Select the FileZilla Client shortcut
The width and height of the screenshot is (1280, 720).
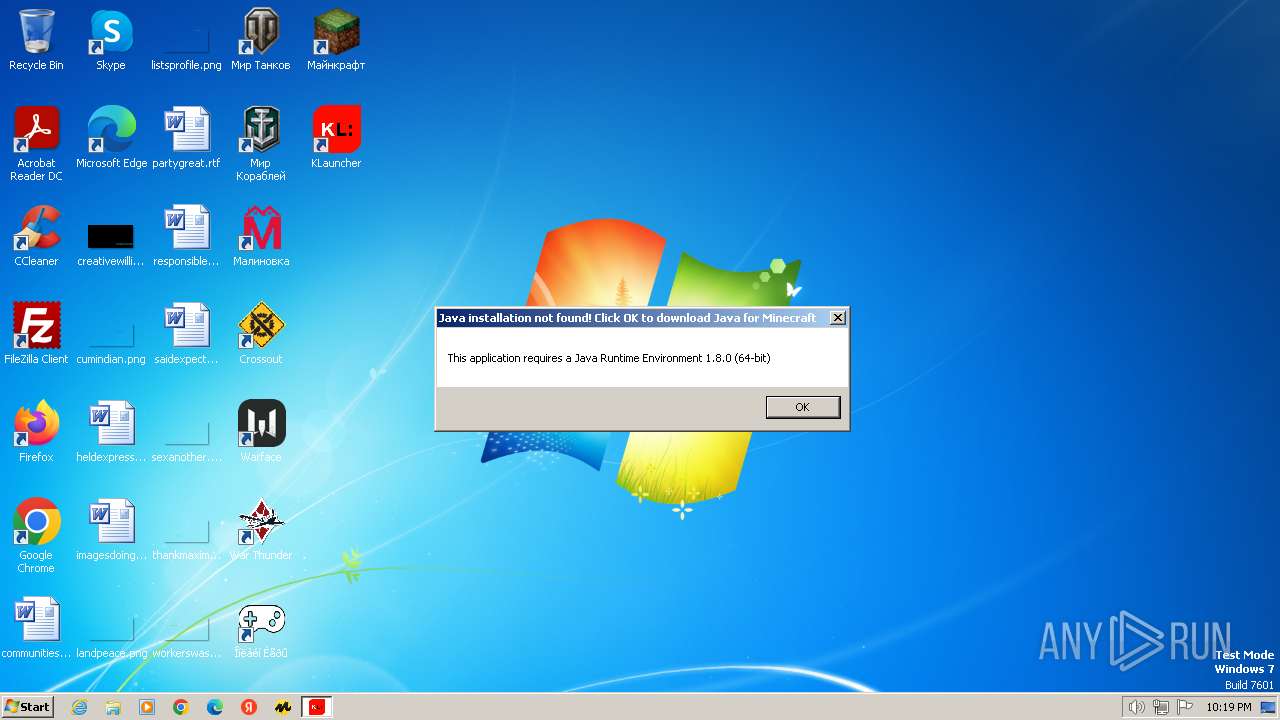coord(36,334)
